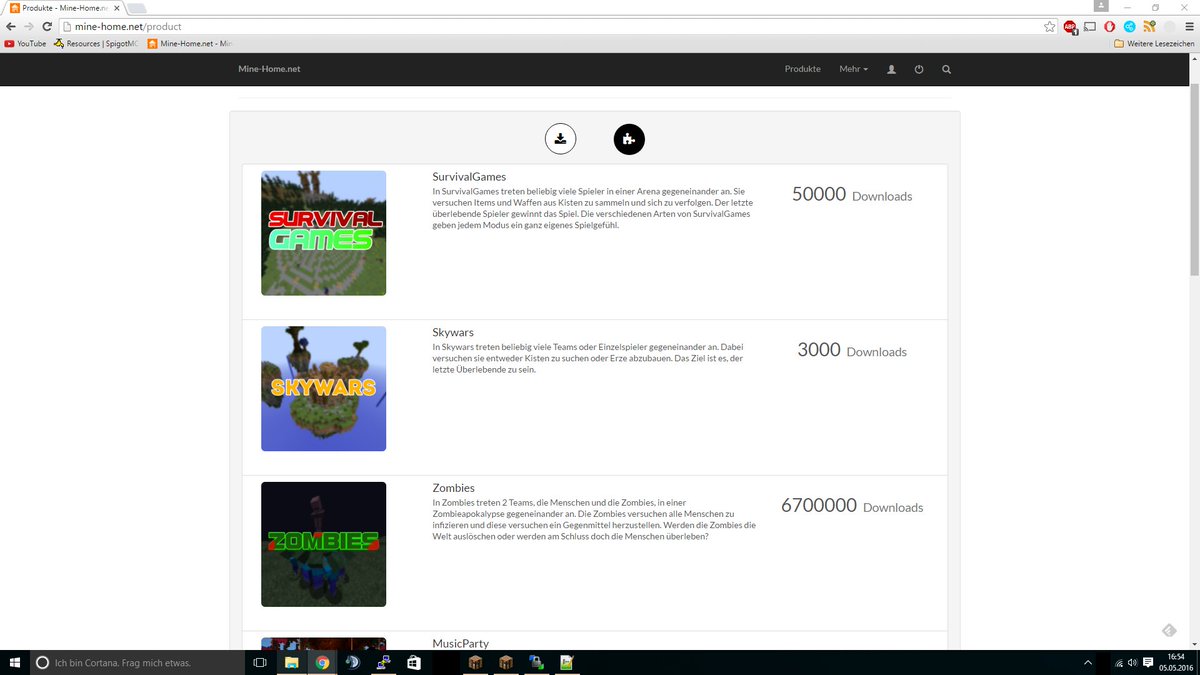The image size is (1200, 675).
Task: Switch to the Produkte - Mine-Home browser tab
Action: pyautogui.click(x=65, y=7)
